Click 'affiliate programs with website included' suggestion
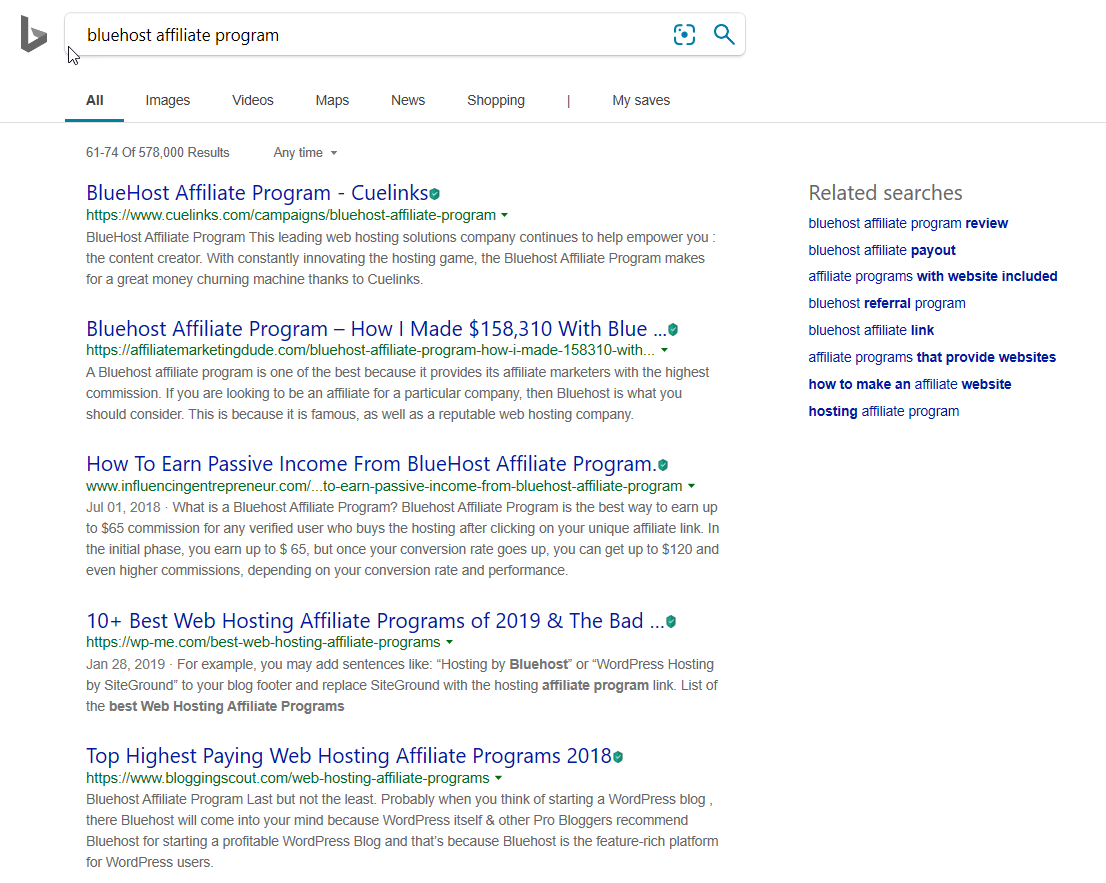This screenshot has width=1106, height=883. pyautogui.click(x=932, y=276)
